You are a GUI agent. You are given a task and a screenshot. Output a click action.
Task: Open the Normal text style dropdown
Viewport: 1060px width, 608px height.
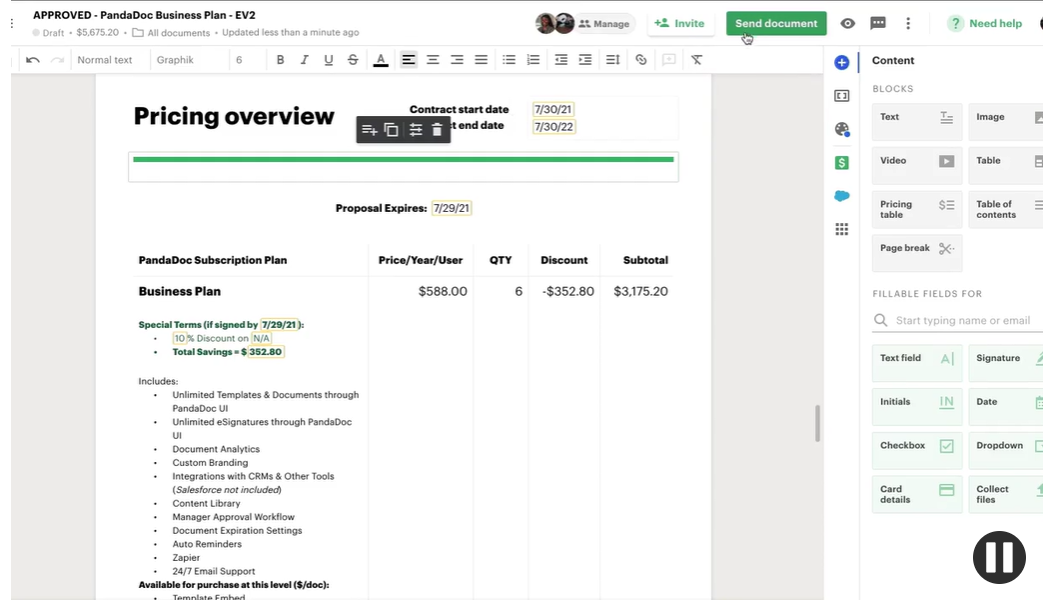tap(105, 60)
